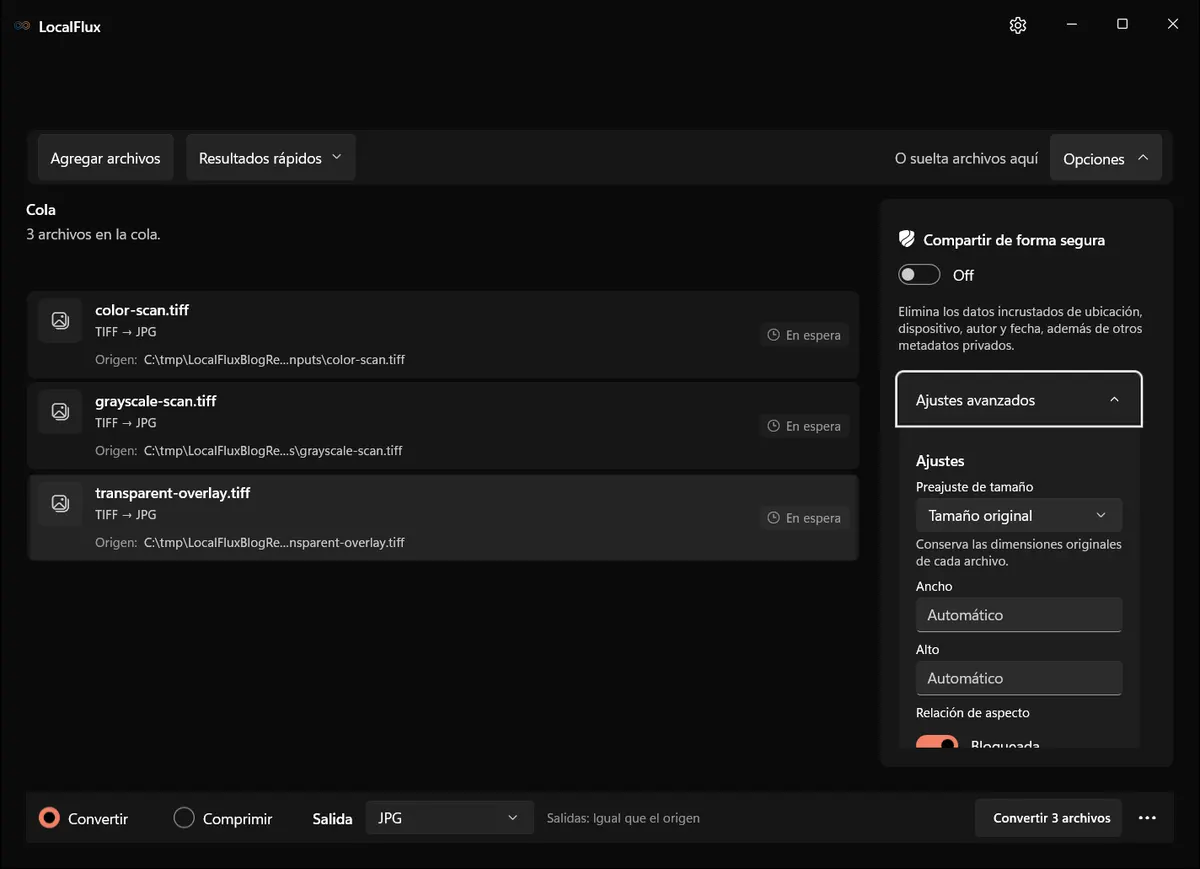Click the clock icon on color-scan.tiff status

click(x=773, y=335)
